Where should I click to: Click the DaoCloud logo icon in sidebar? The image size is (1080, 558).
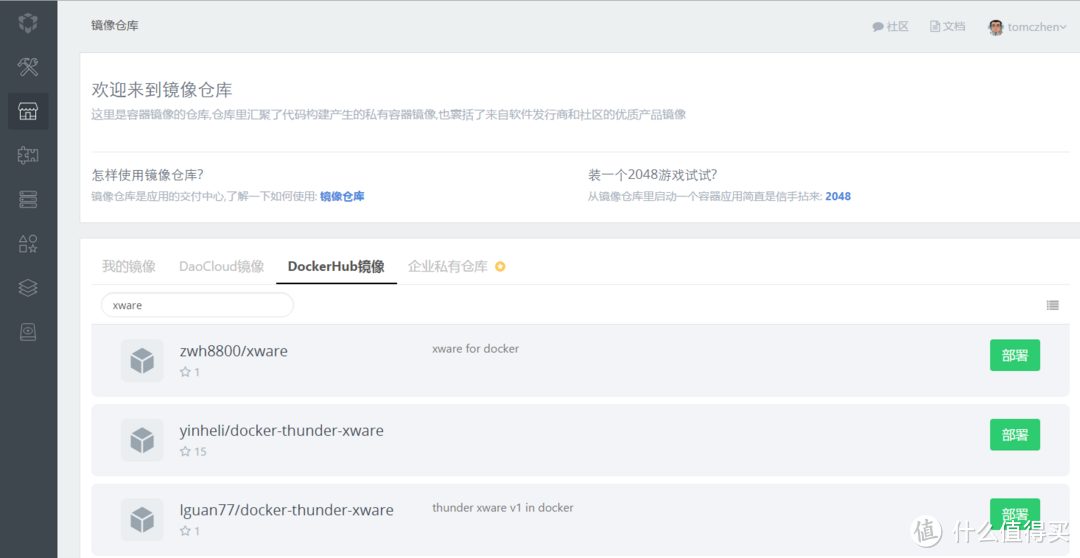28,23
